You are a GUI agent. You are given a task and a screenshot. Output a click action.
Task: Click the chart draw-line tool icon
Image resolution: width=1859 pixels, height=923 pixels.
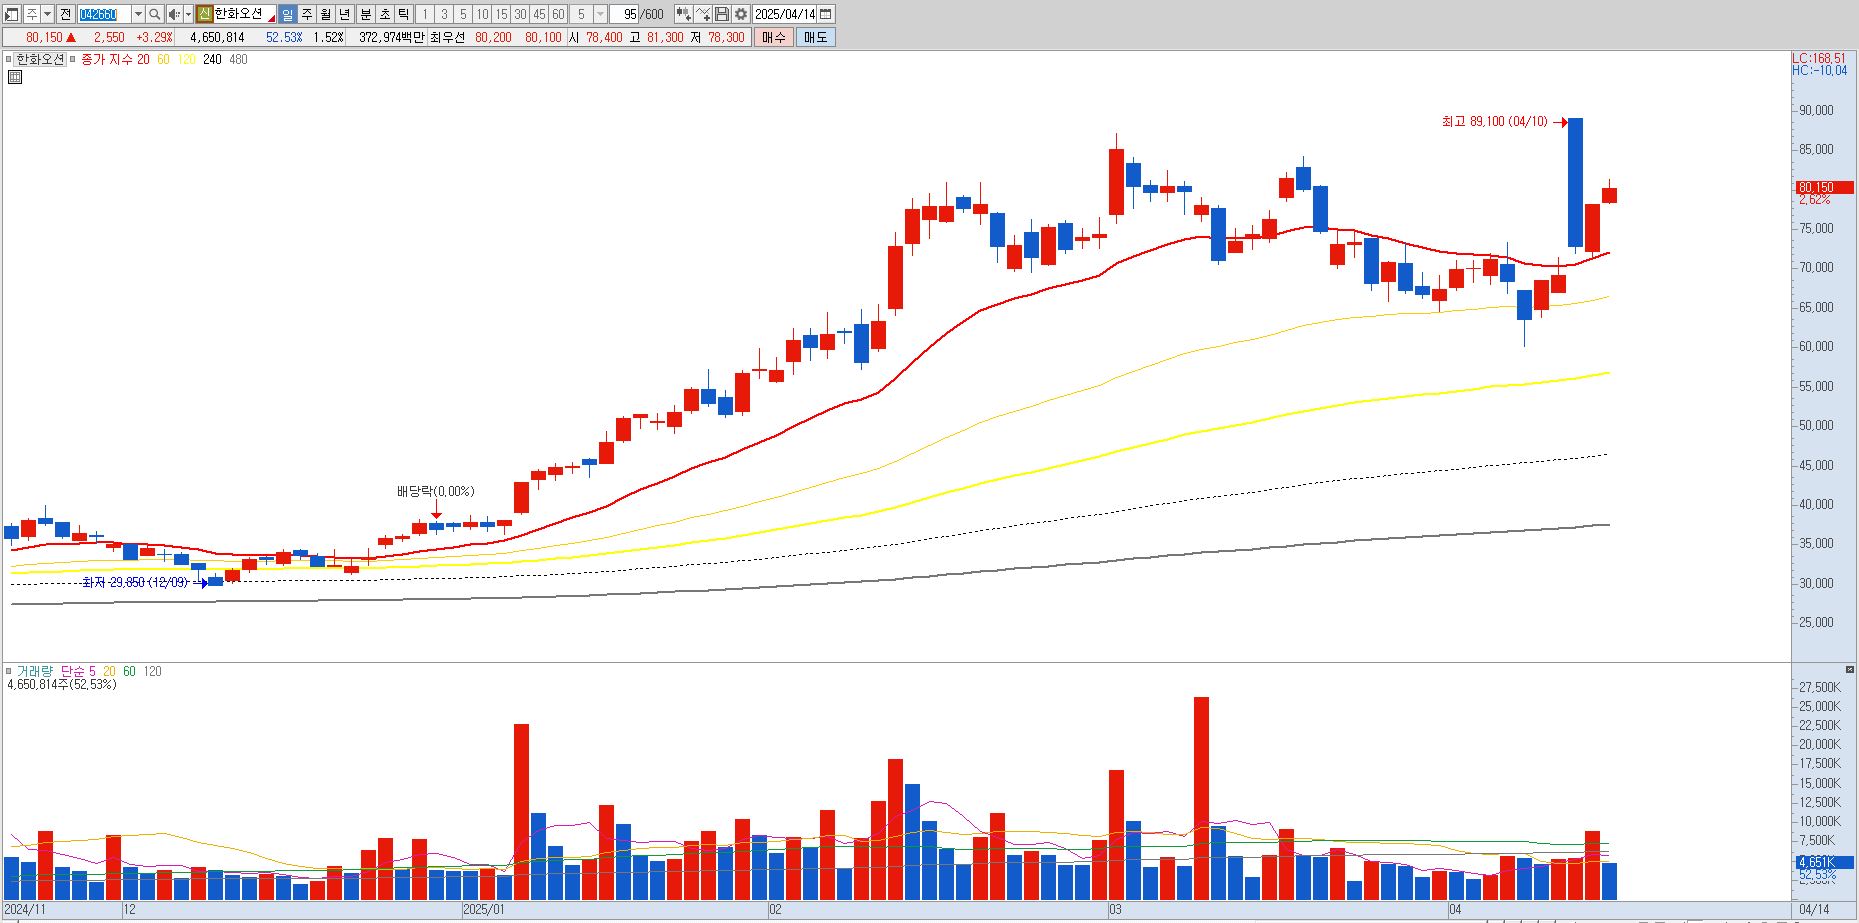(x=703, y=14)
